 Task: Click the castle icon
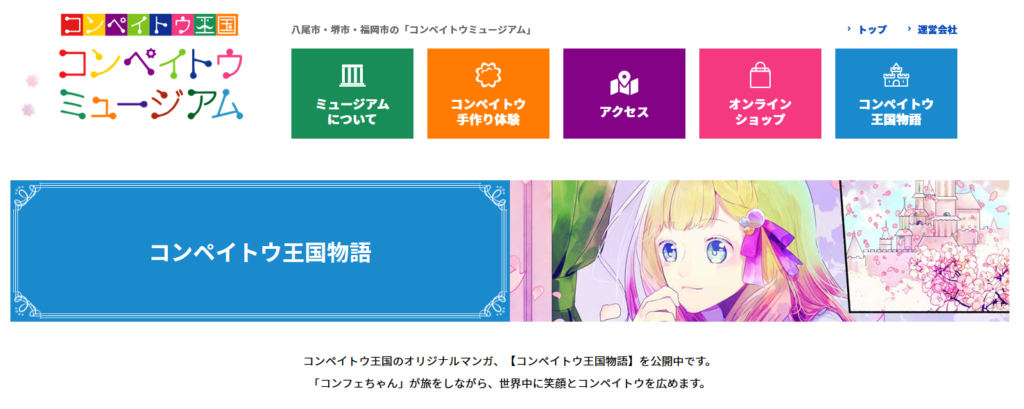pos(896,75)
